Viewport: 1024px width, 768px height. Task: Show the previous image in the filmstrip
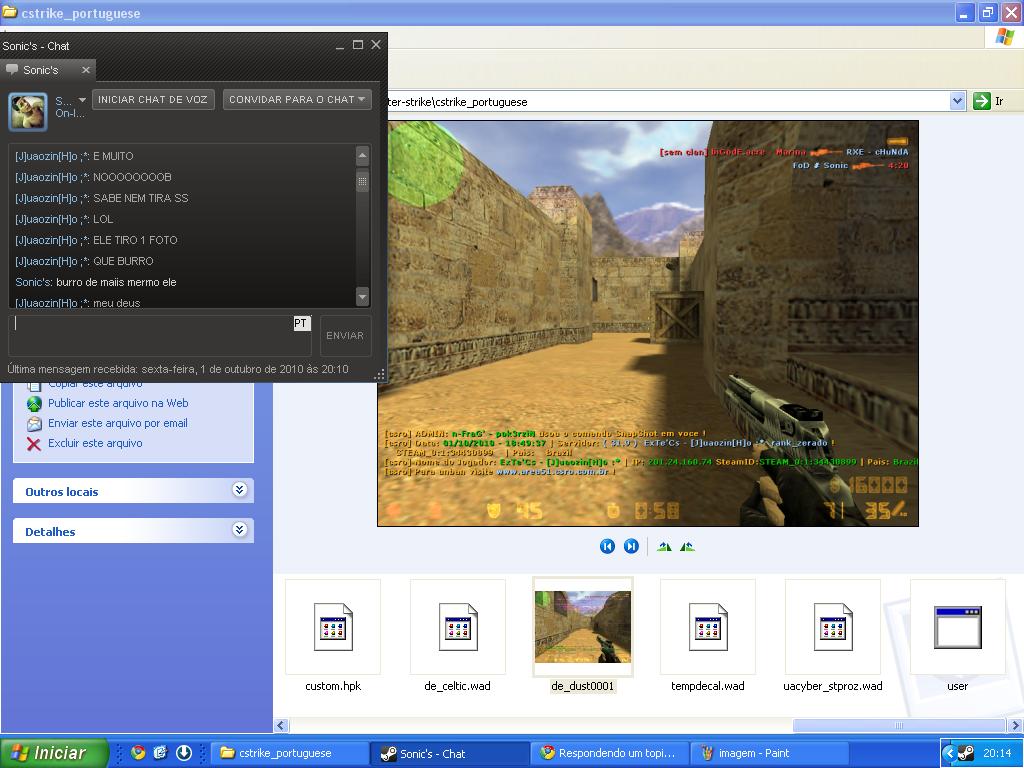click(607, 547)
